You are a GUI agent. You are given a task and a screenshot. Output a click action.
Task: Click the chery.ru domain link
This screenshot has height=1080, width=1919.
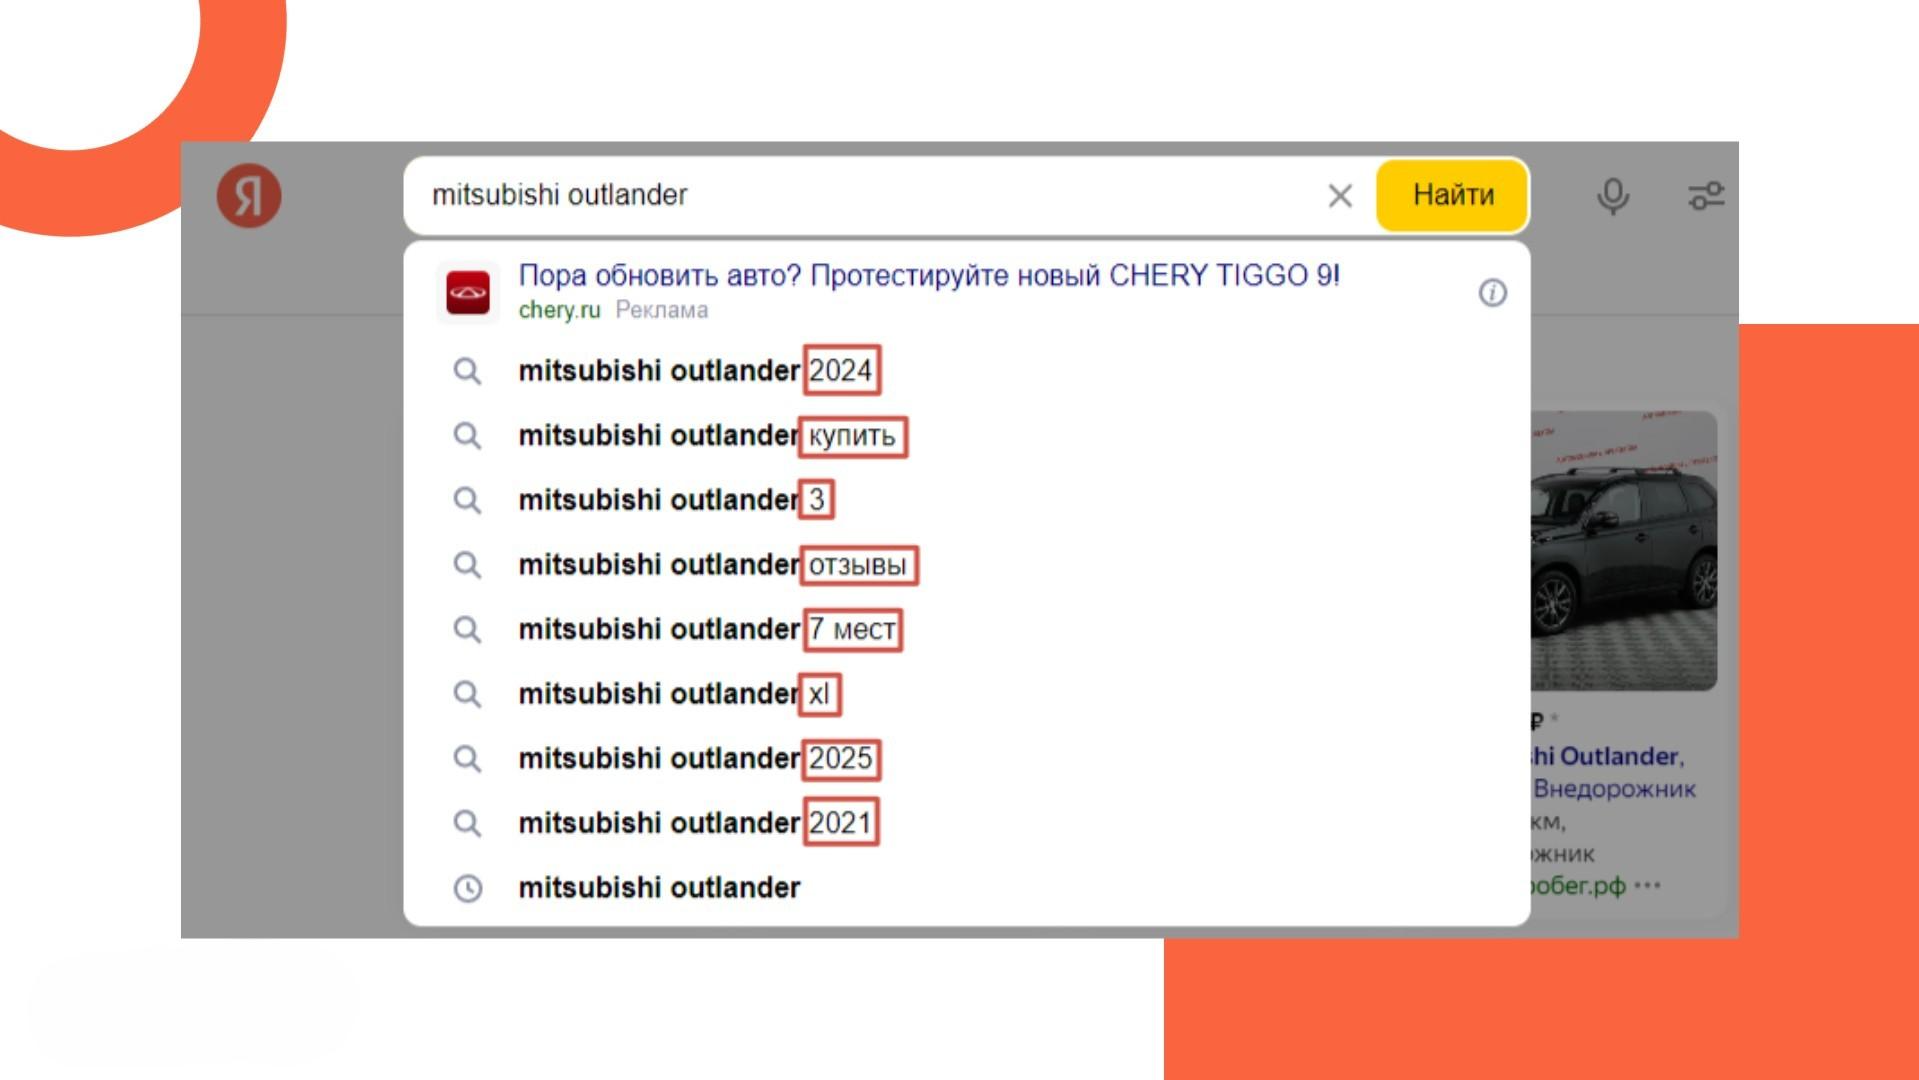pyautogui.click(x=559, y=310)
